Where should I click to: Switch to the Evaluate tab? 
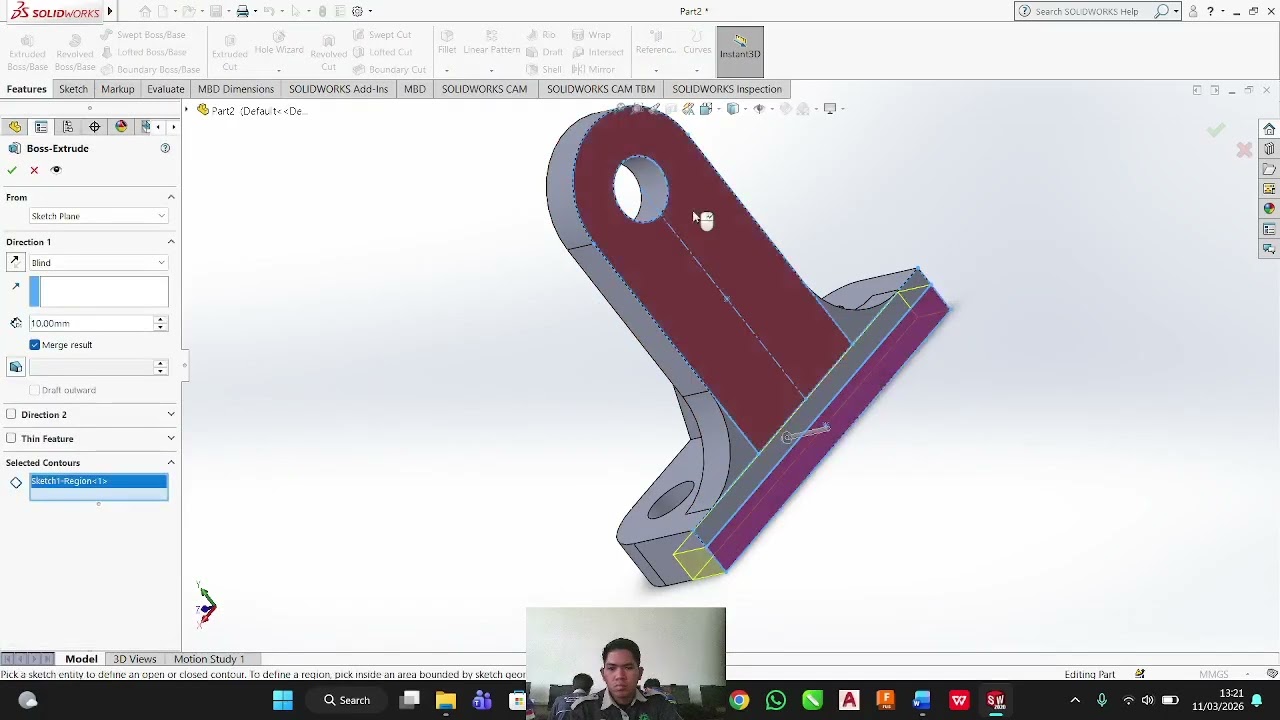[166, 89]
